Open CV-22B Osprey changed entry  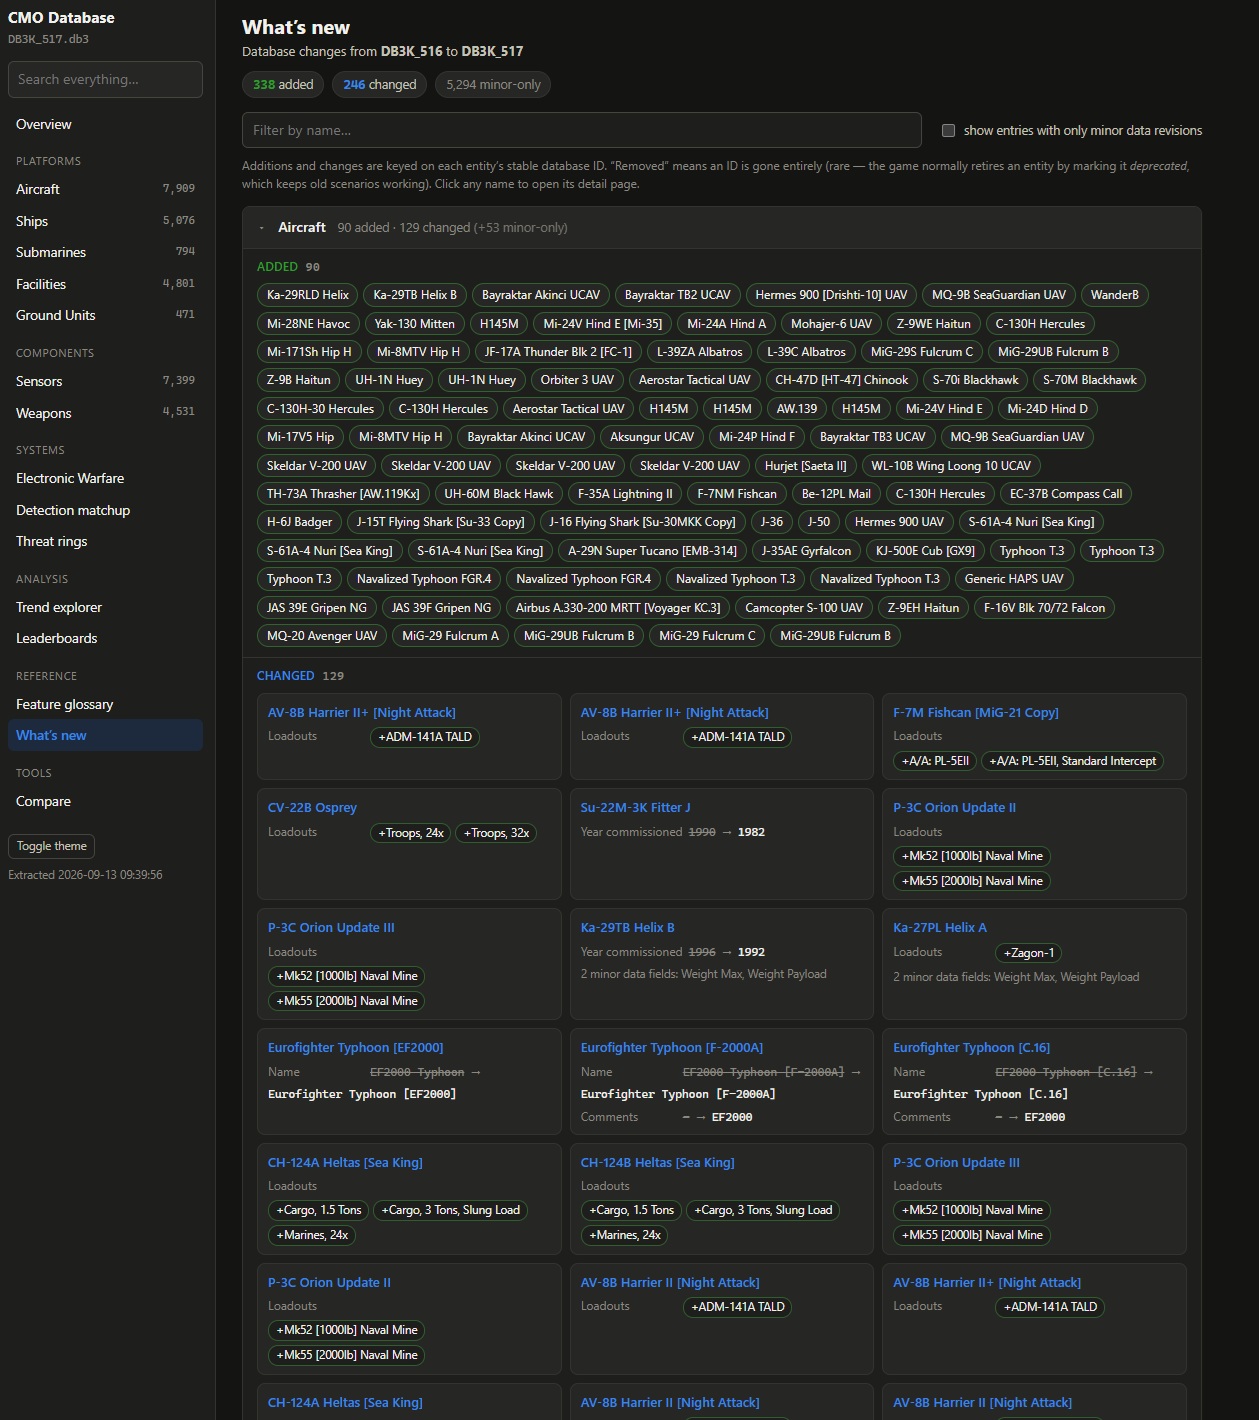(312, 808)
